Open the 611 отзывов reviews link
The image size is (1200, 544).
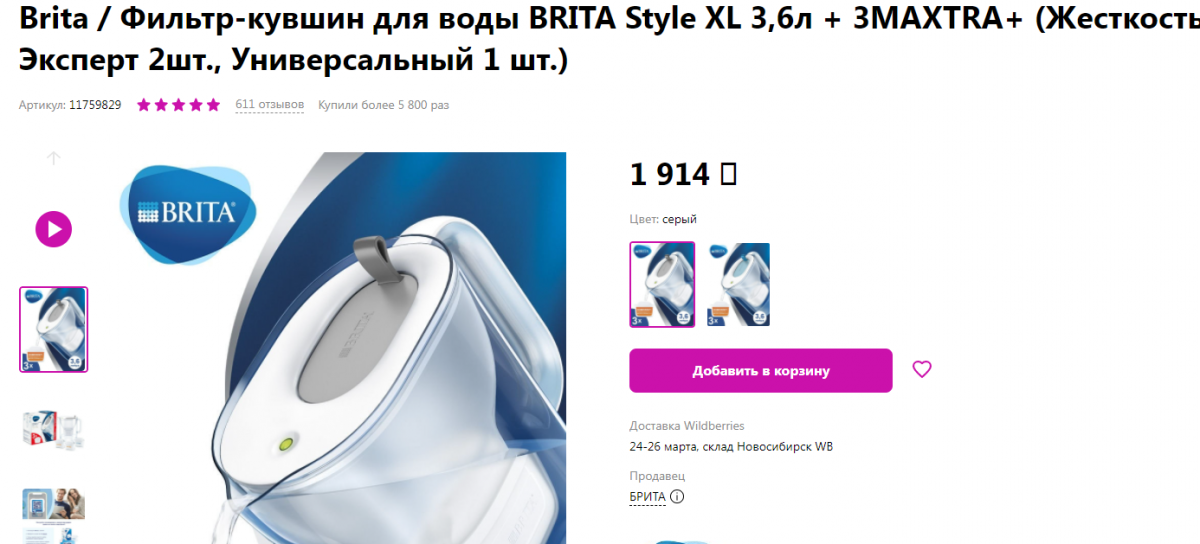(x=270, y=105)
